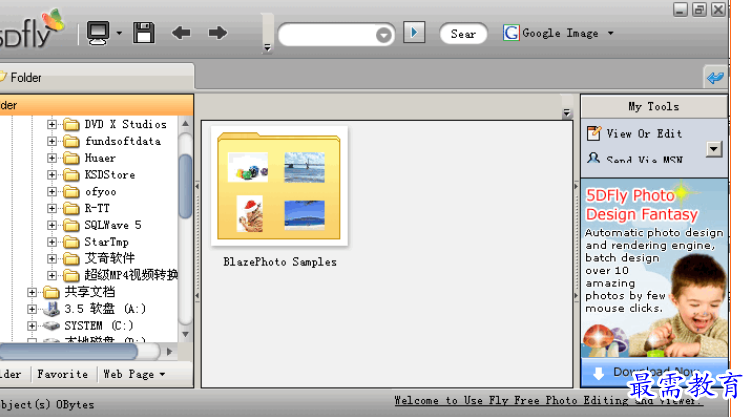Go back with the left arrow
Screen dimensions: 751x417
181,33
